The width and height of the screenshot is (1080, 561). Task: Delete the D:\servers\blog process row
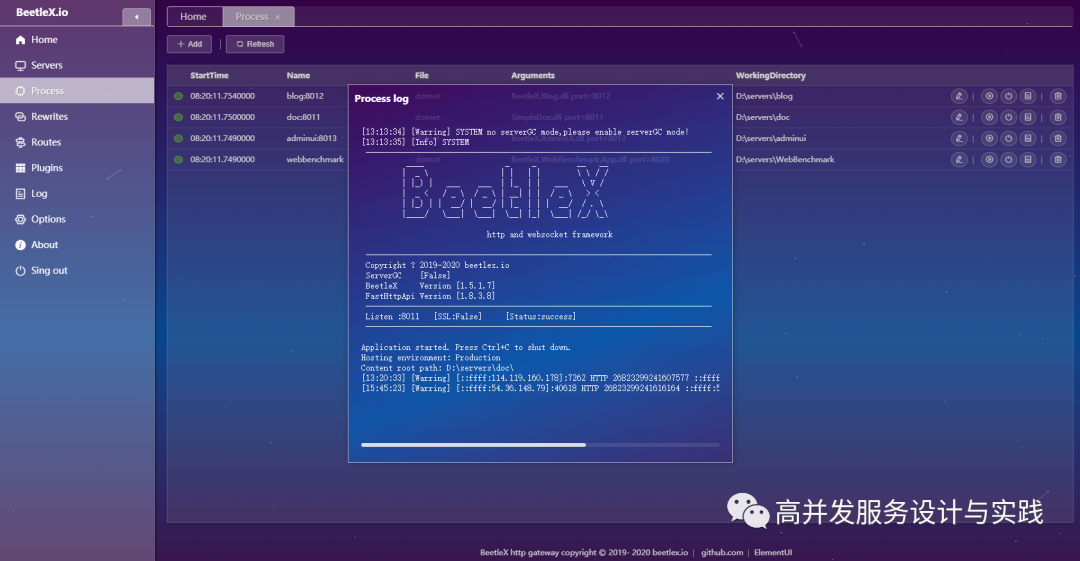pos(1059,96)
